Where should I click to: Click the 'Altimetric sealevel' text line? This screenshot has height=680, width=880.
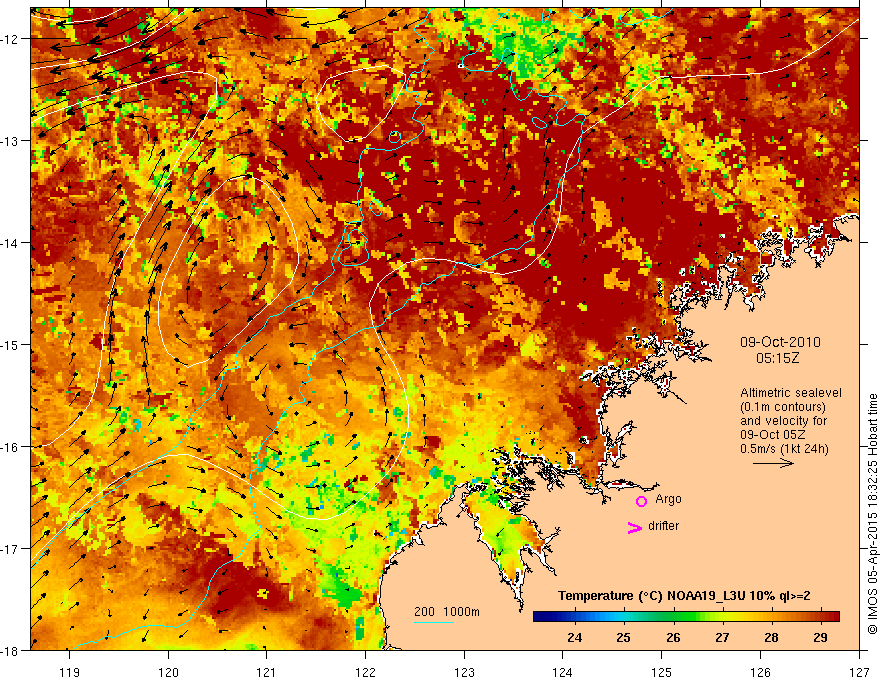point(791,393)
